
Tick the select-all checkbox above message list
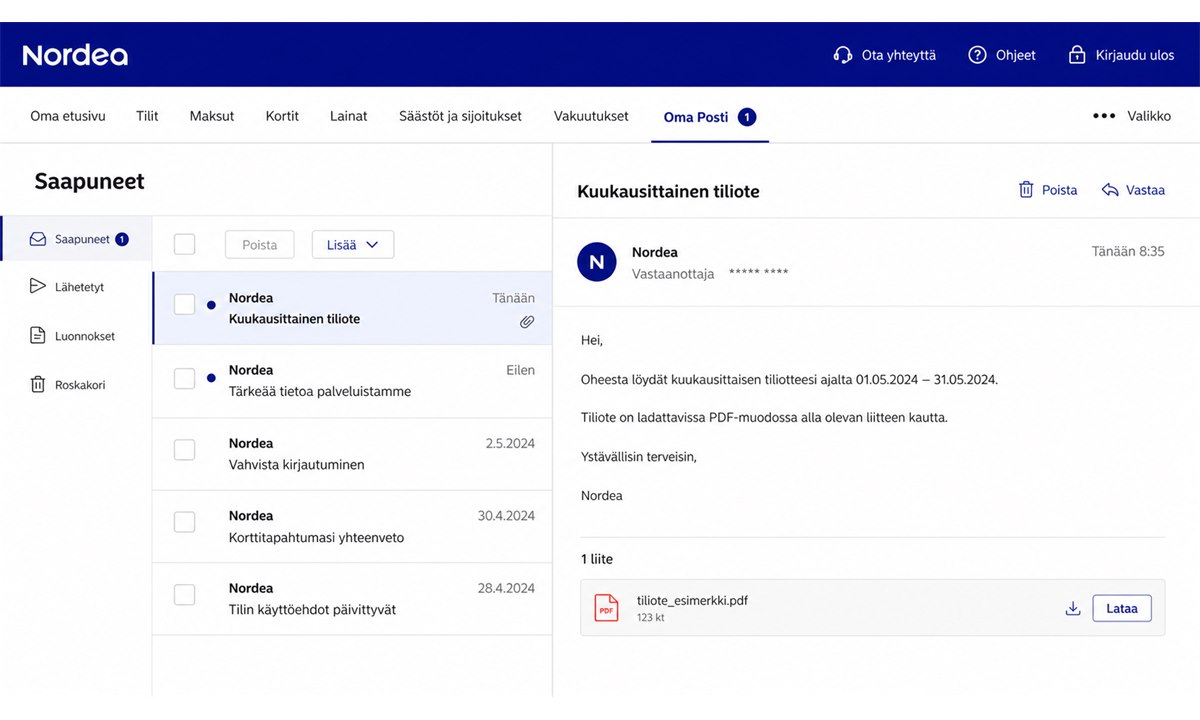tap(184, 244)
